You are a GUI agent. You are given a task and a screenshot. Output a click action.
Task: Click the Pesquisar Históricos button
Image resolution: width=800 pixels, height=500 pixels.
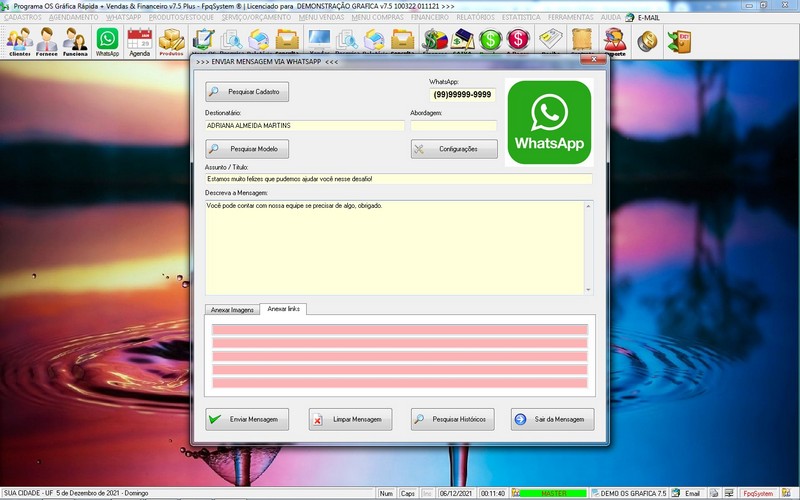(453, 419)
